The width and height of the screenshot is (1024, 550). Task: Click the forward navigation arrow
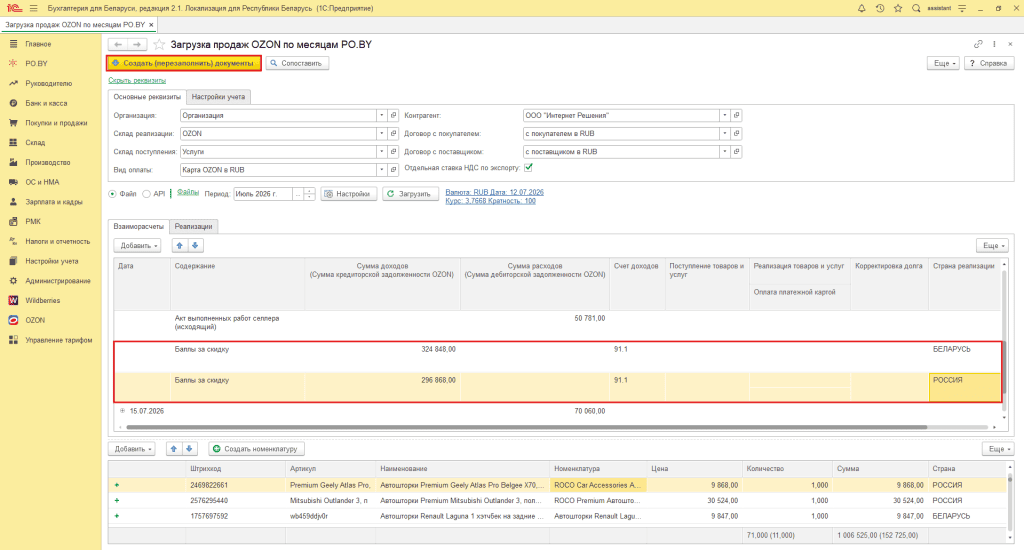click(x=137, y=44)
